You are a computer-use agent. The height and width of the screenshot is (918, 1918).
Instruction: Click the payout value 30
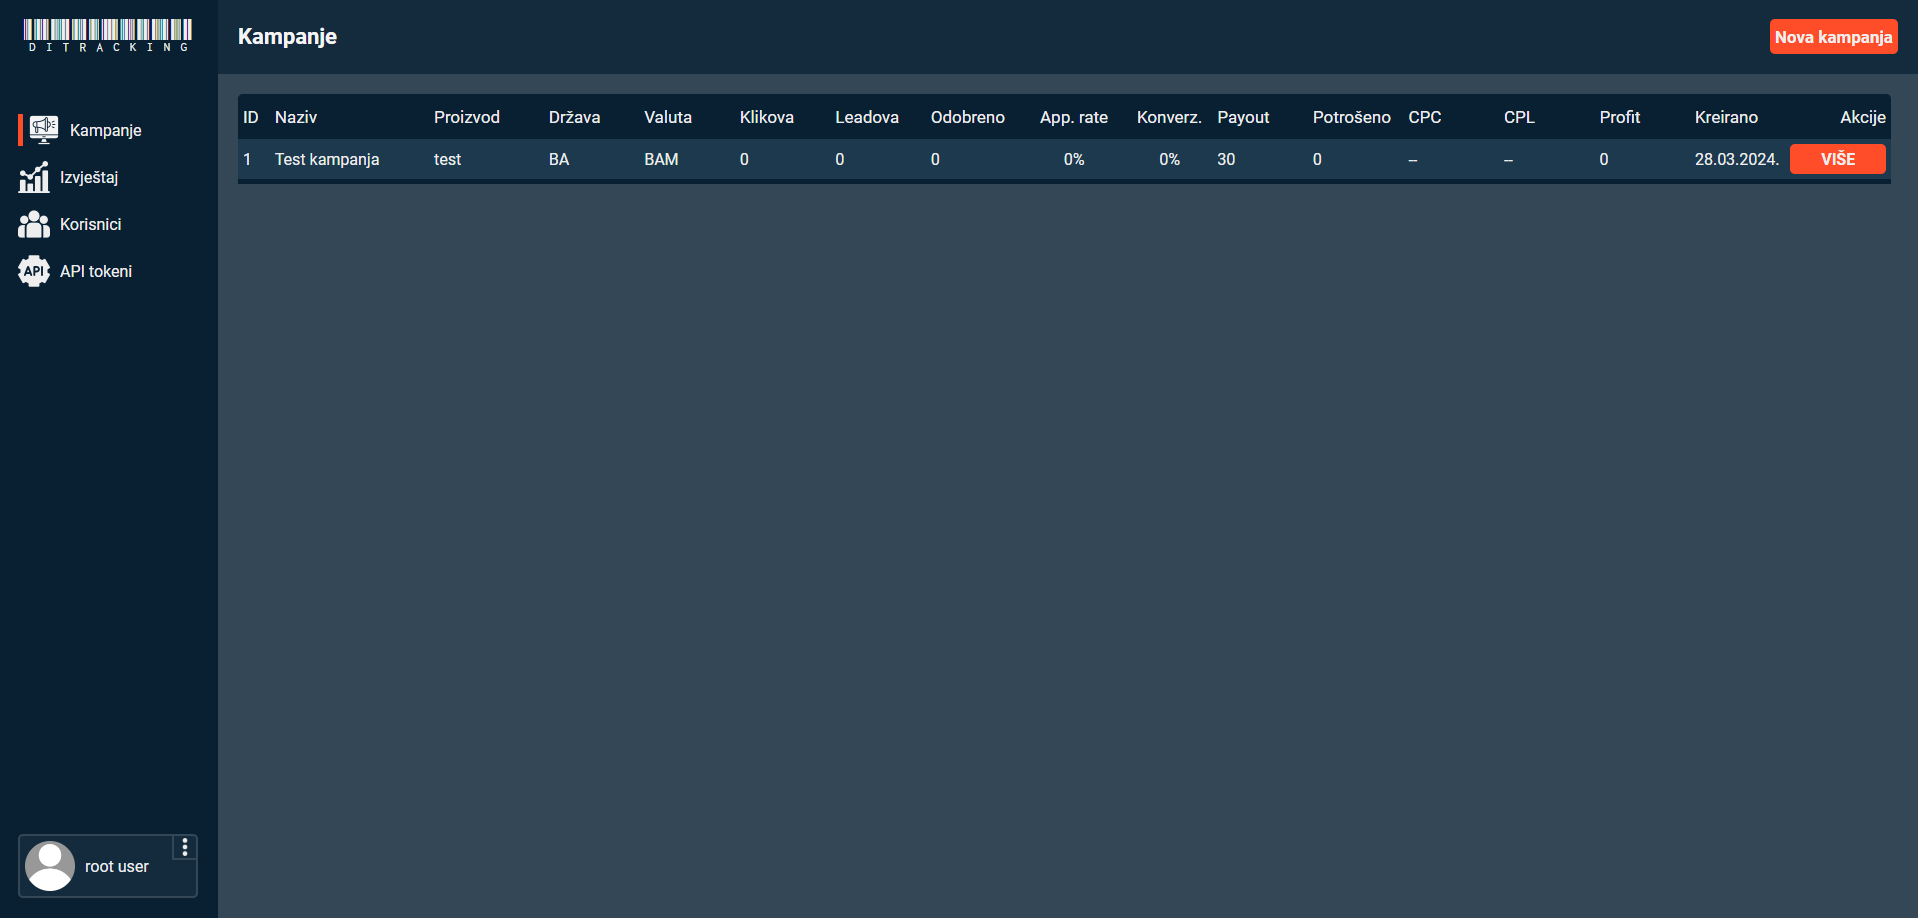(x=1226, y=159)
